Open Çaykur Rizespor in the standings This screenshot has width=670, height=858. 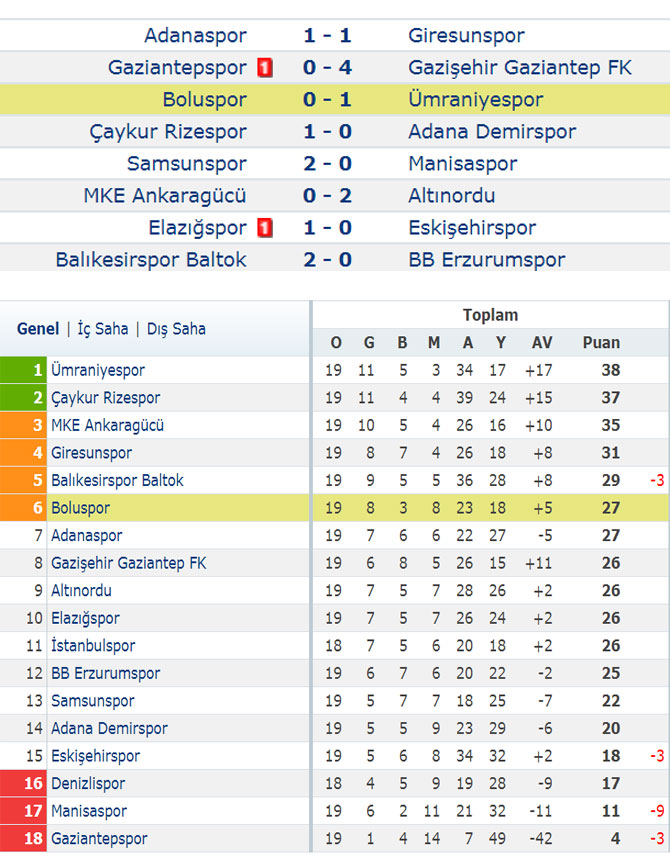coord(106,398)
